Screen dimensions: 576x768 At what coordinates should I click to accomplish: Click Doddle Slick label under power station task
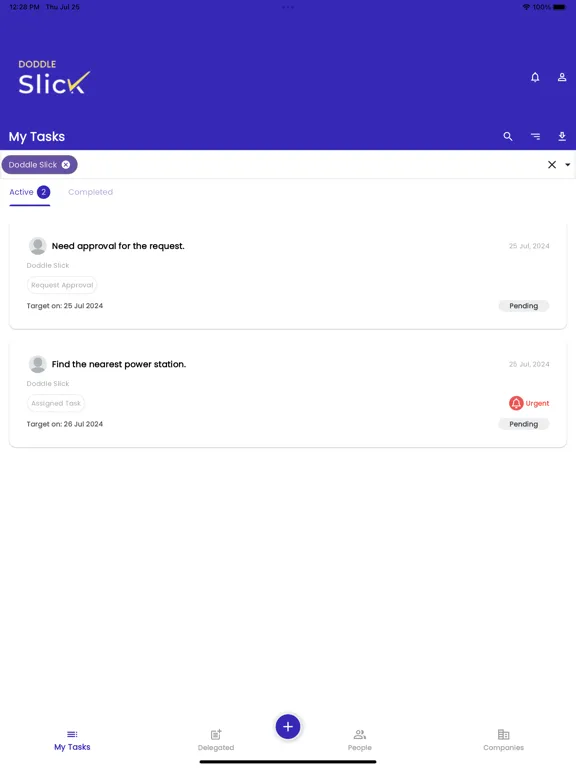[x=48, y=384]
